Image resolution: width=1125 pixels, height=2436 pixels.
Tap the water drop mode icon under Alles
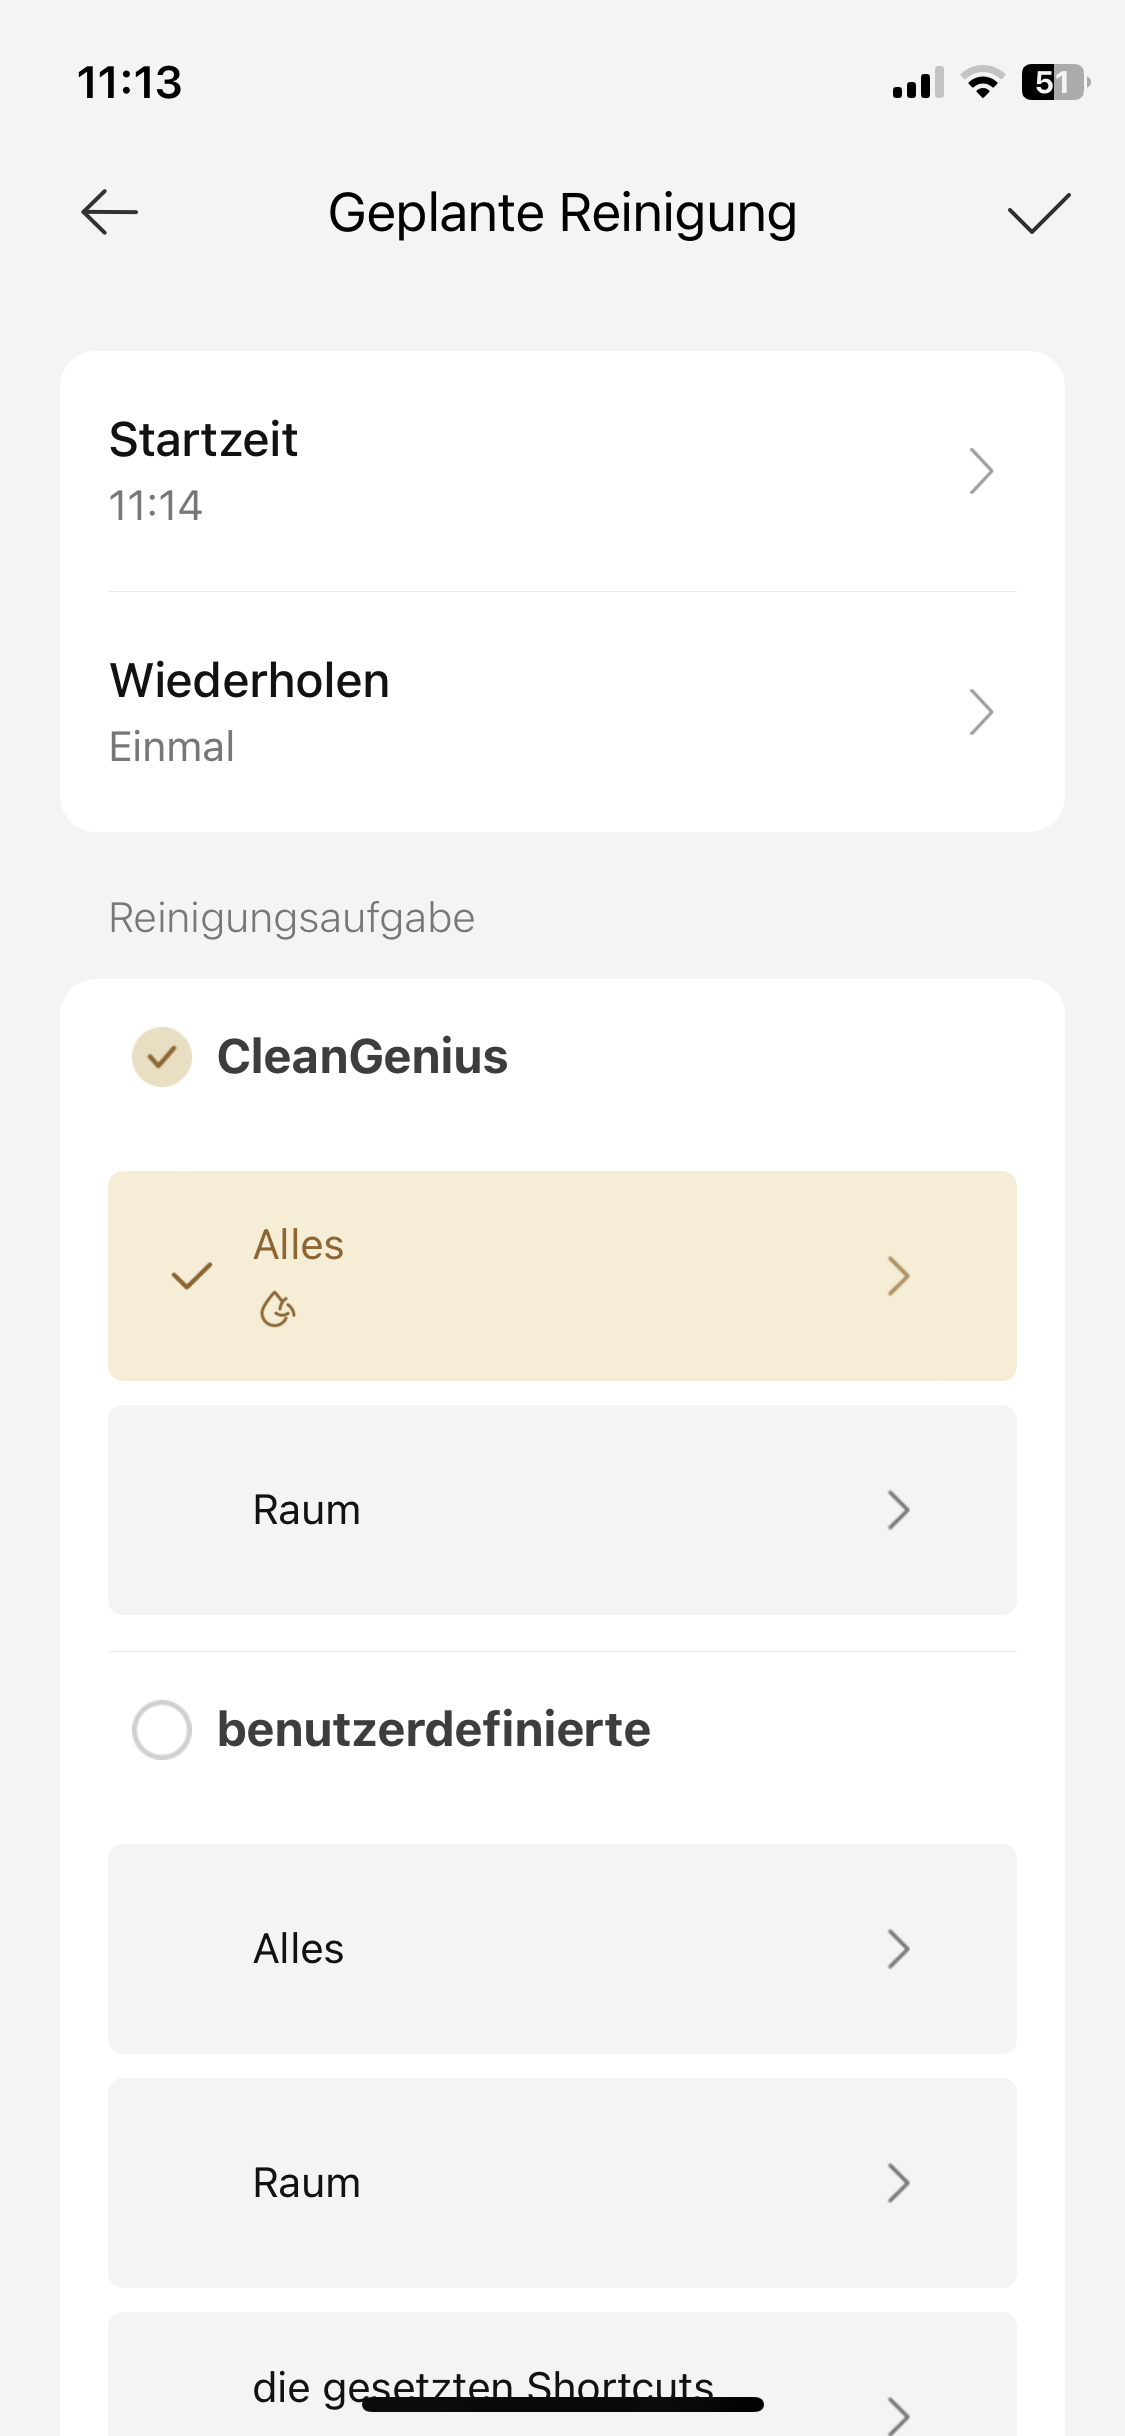(277, 1309)
